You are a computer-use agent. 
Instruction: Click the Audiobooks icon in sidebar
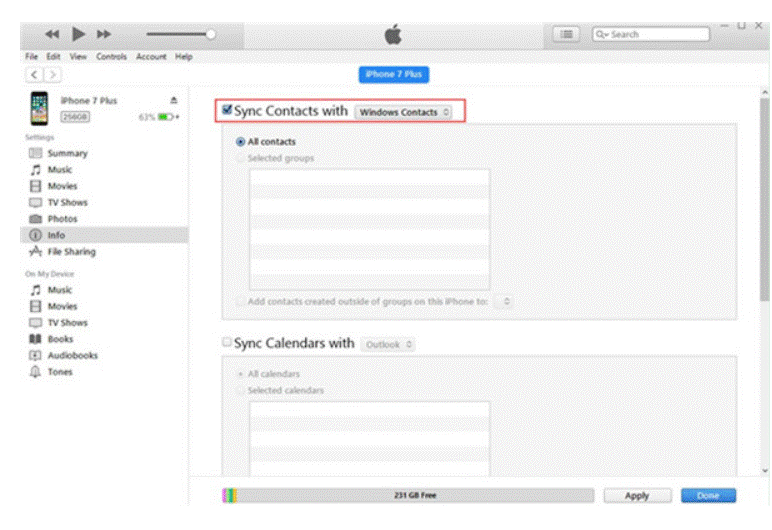[35, 355]
